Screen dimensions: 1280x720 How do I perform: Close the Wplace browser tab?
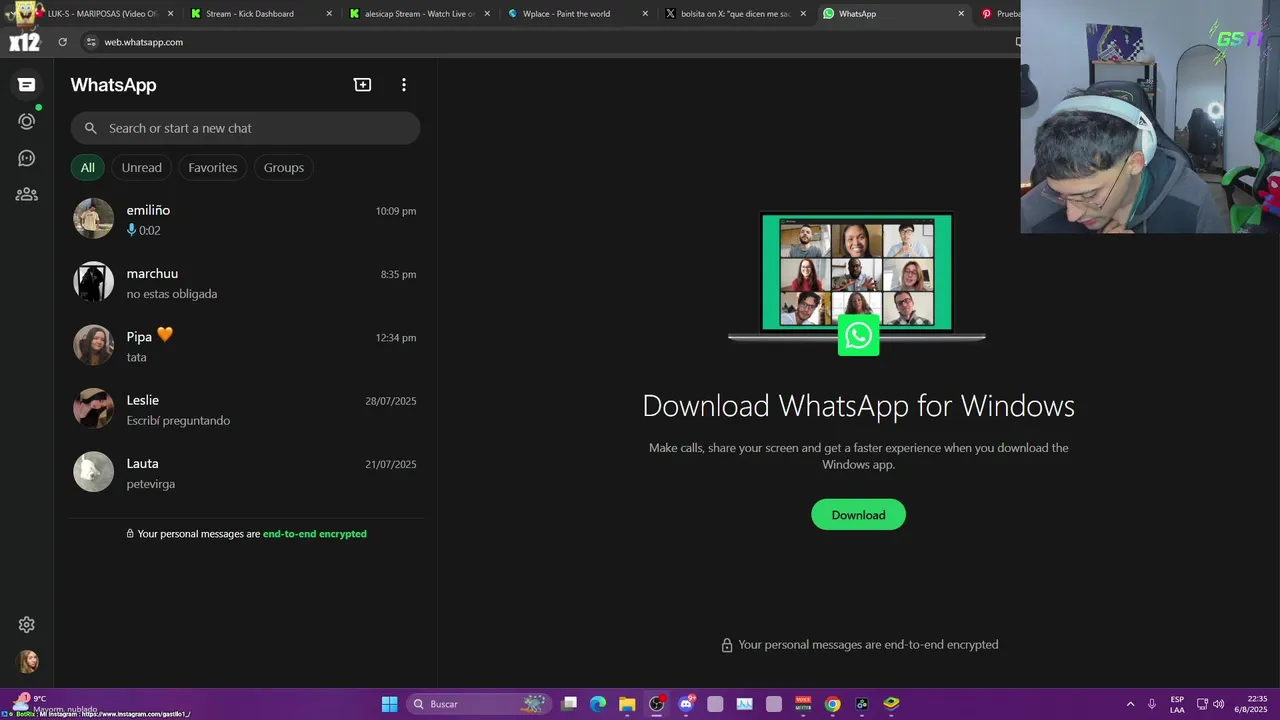(x=645, y=14)
